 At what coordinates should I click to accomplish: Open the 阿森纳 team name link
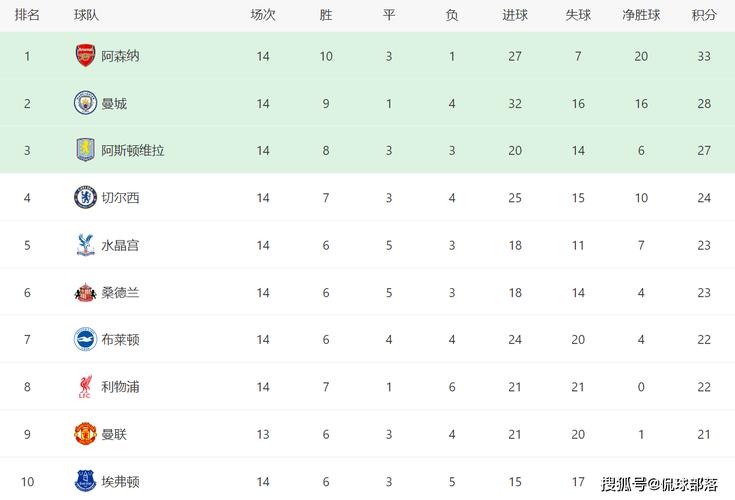[x=120, y=56]
